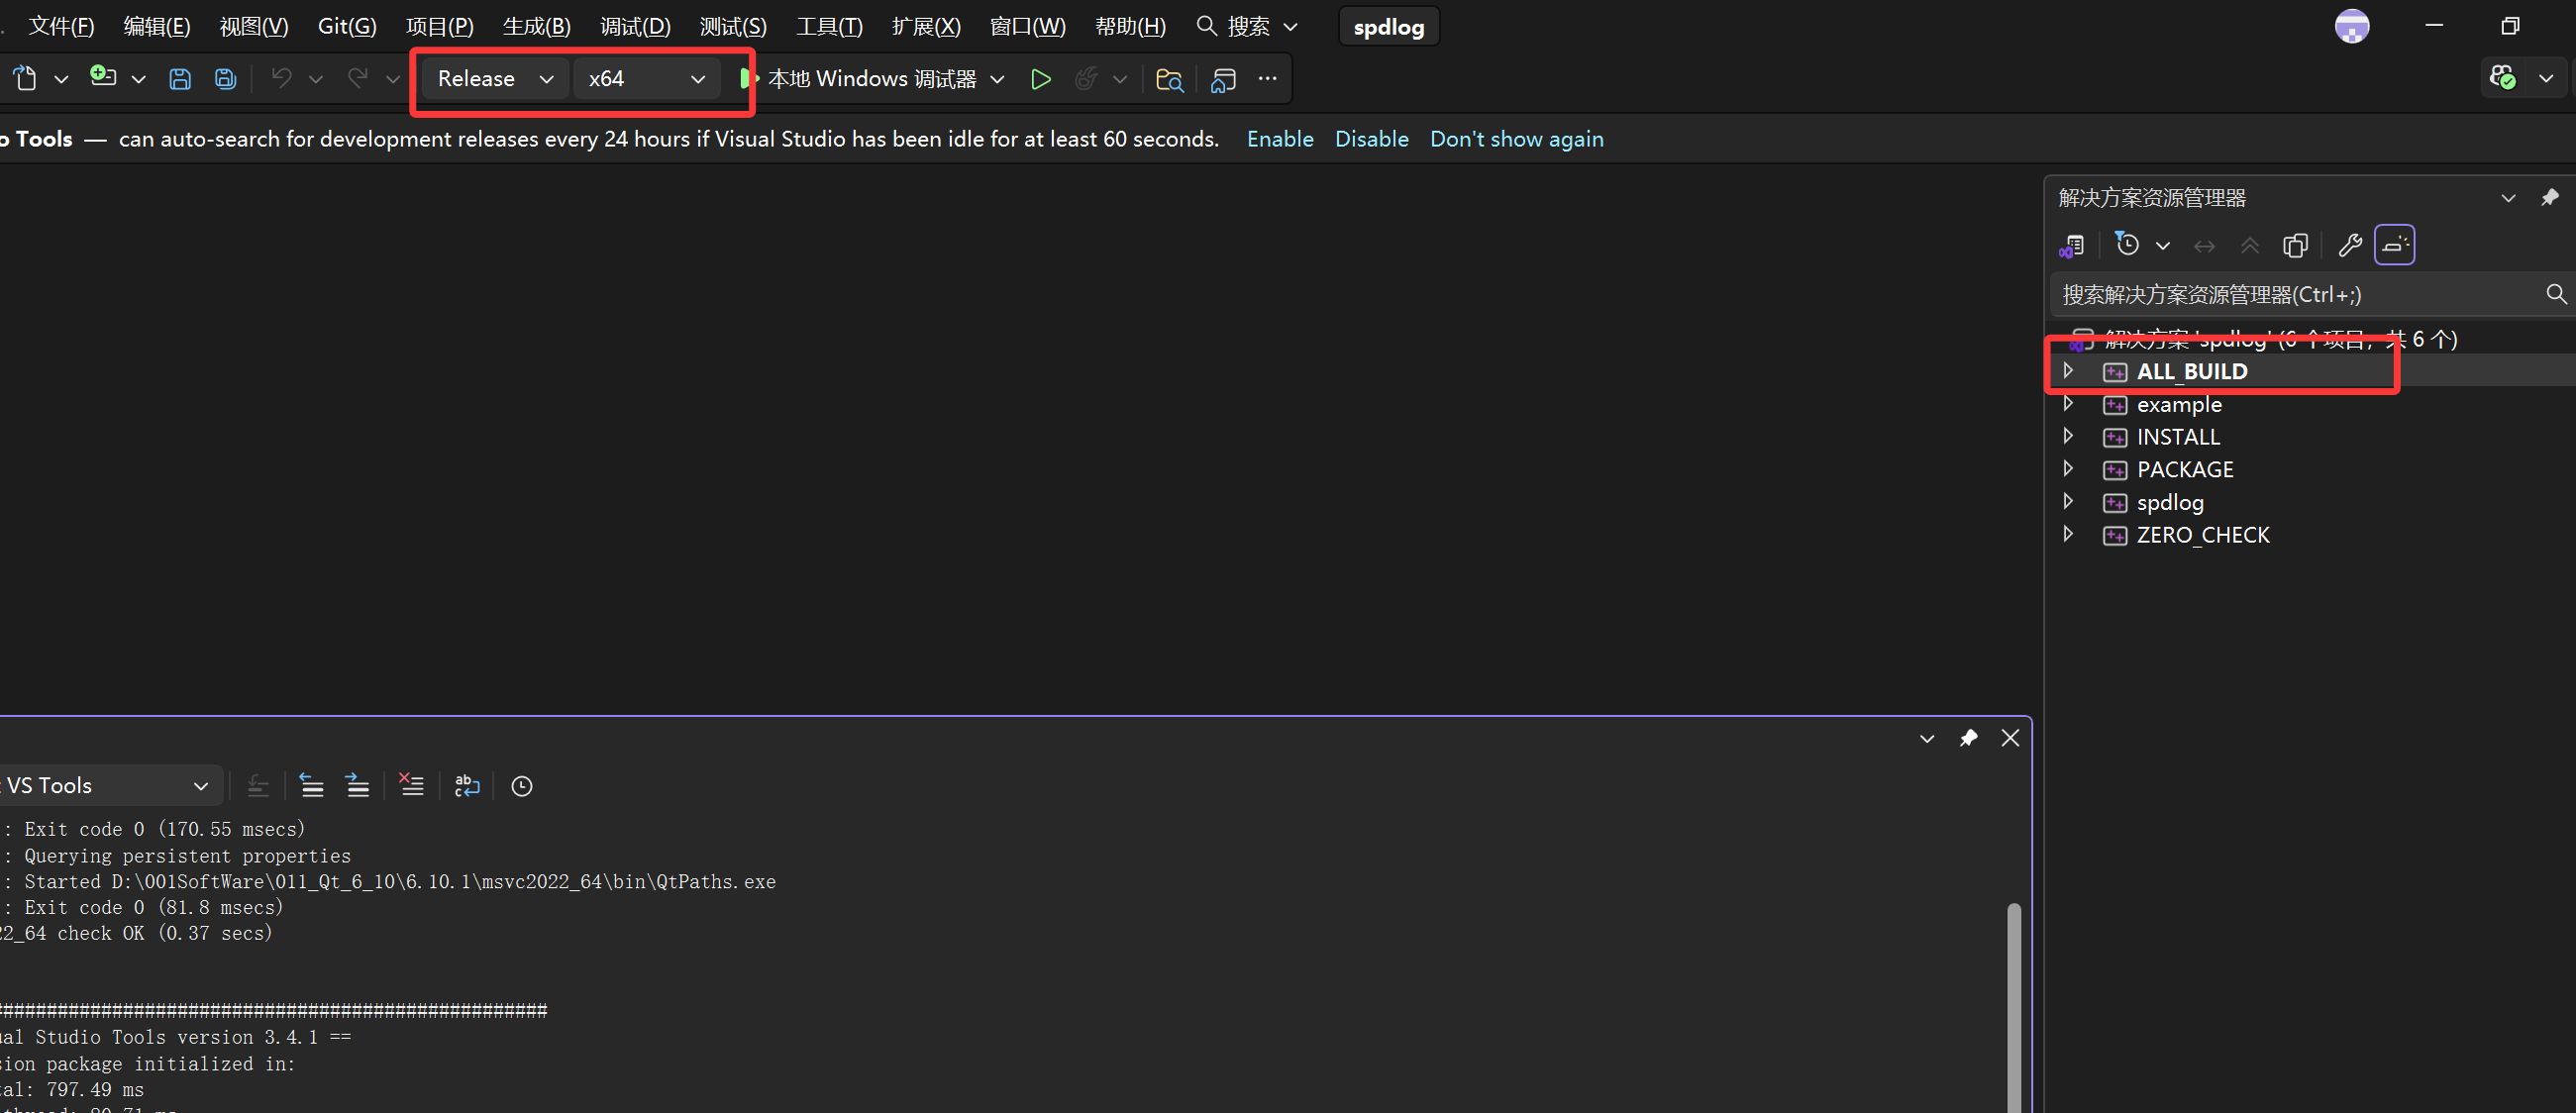The width and height of the screenshot is (2576, 1113).
Task: Open the 文件(F) menu
Action: tap(61, 26)
